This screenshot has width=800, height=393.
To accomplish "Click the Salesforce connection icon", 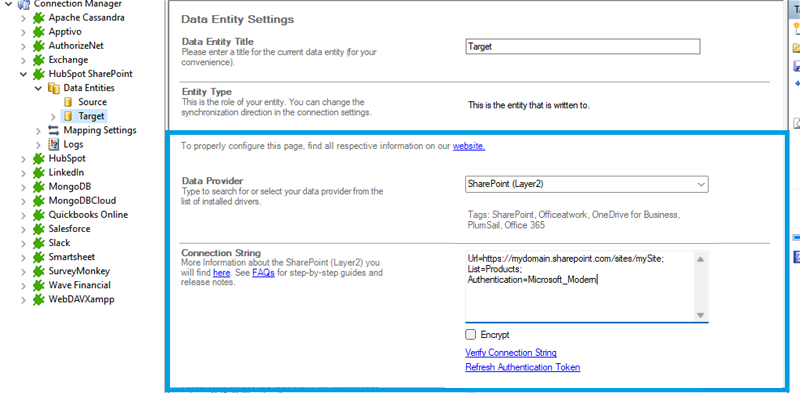I will [x=38, y=229].
